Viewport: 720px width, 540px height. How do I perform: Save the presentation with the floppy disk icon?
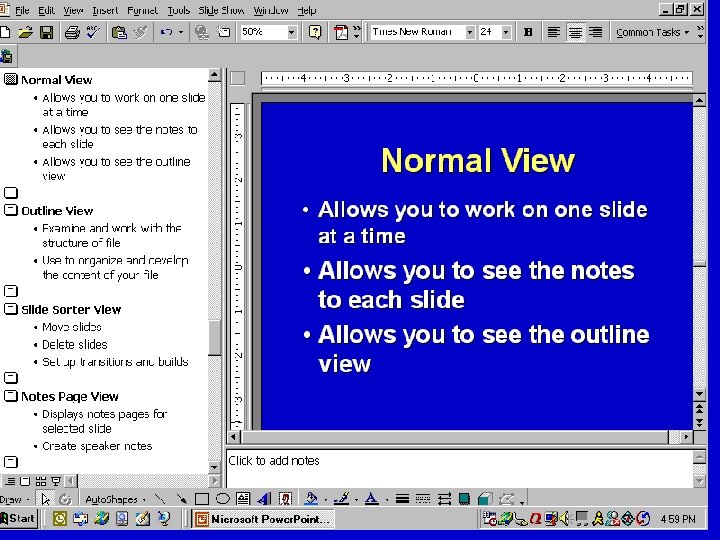click(46, 32)
